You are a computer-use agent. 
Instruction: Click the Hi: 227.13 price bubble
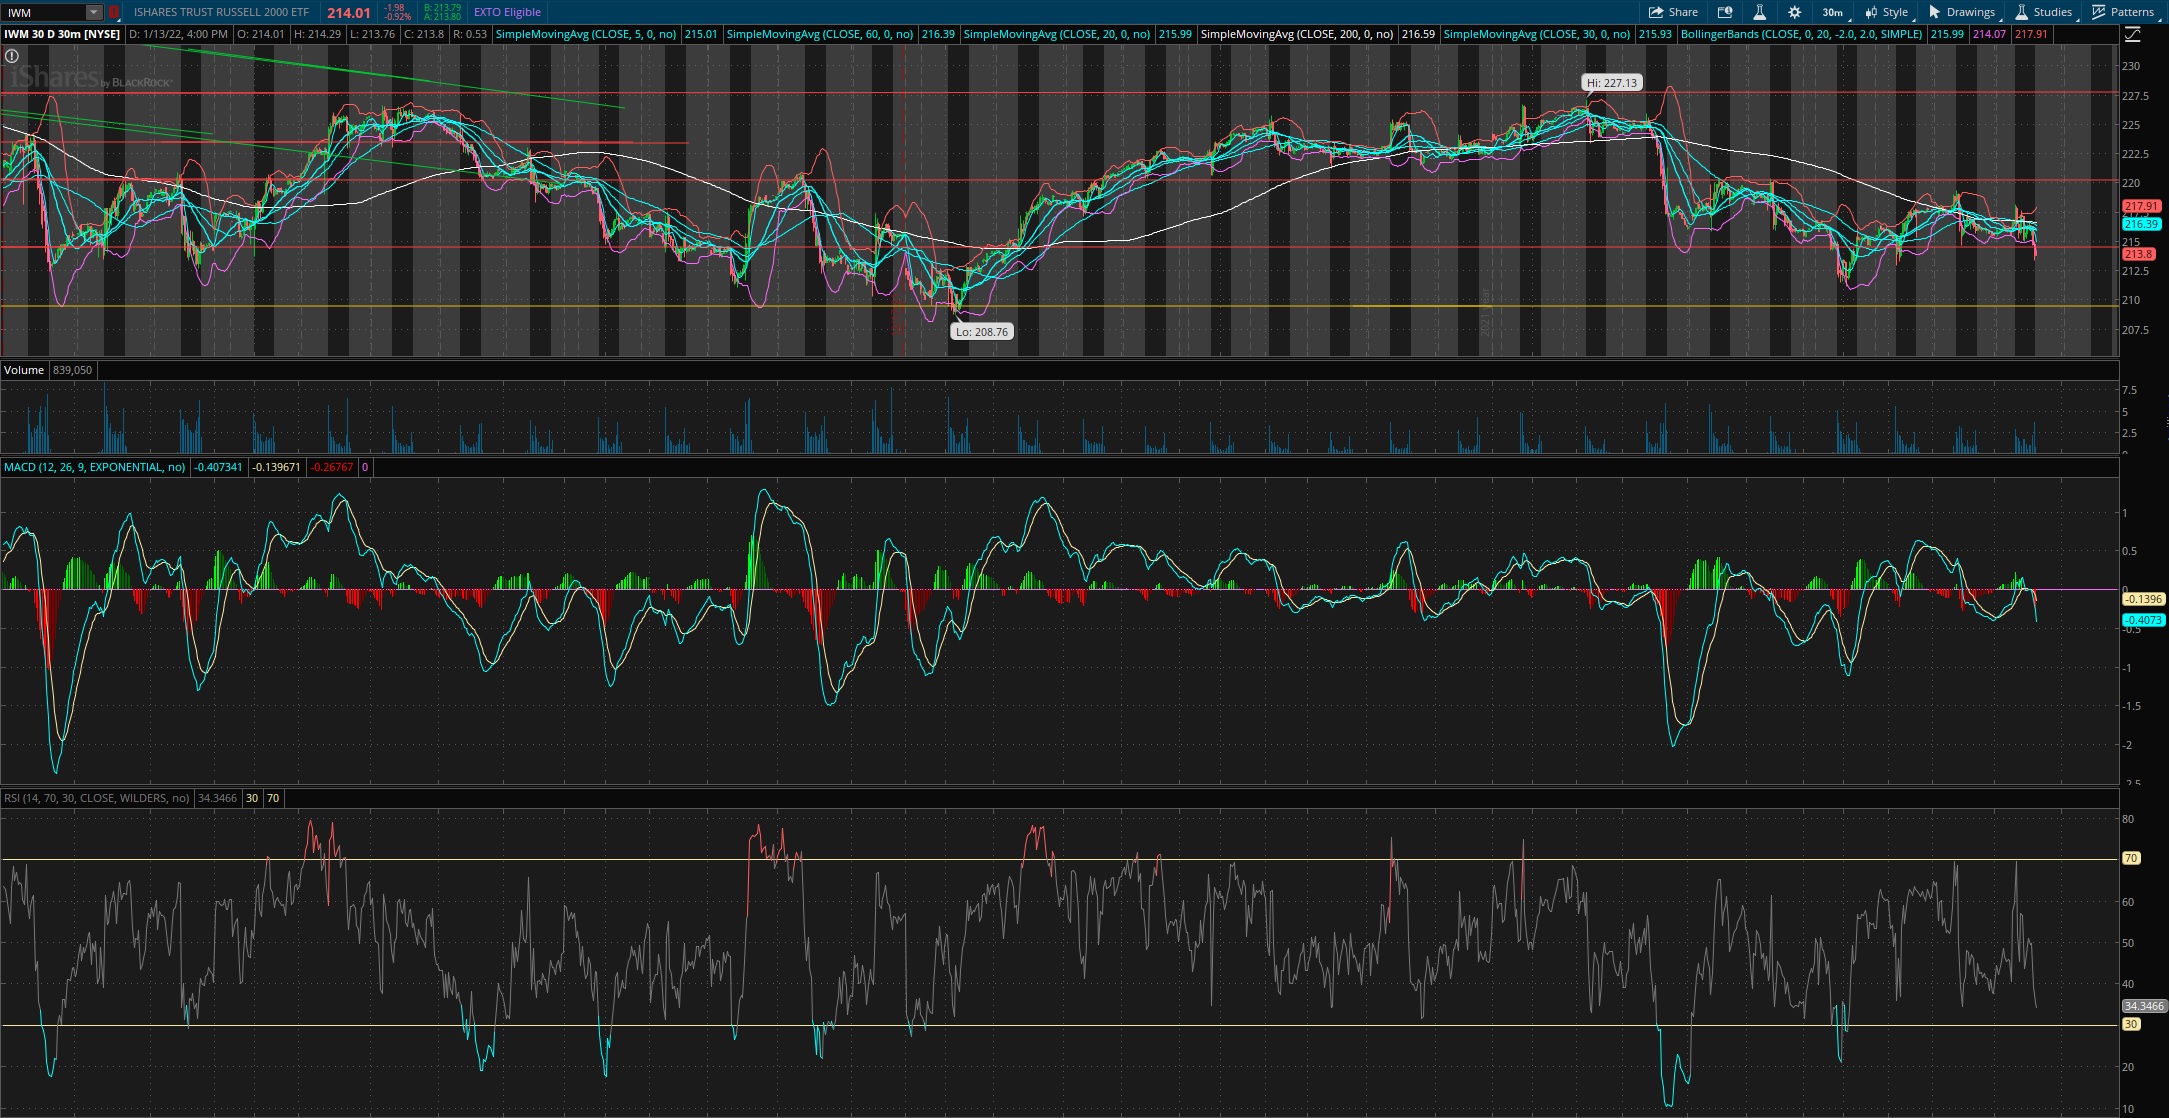click(1612, 83)
